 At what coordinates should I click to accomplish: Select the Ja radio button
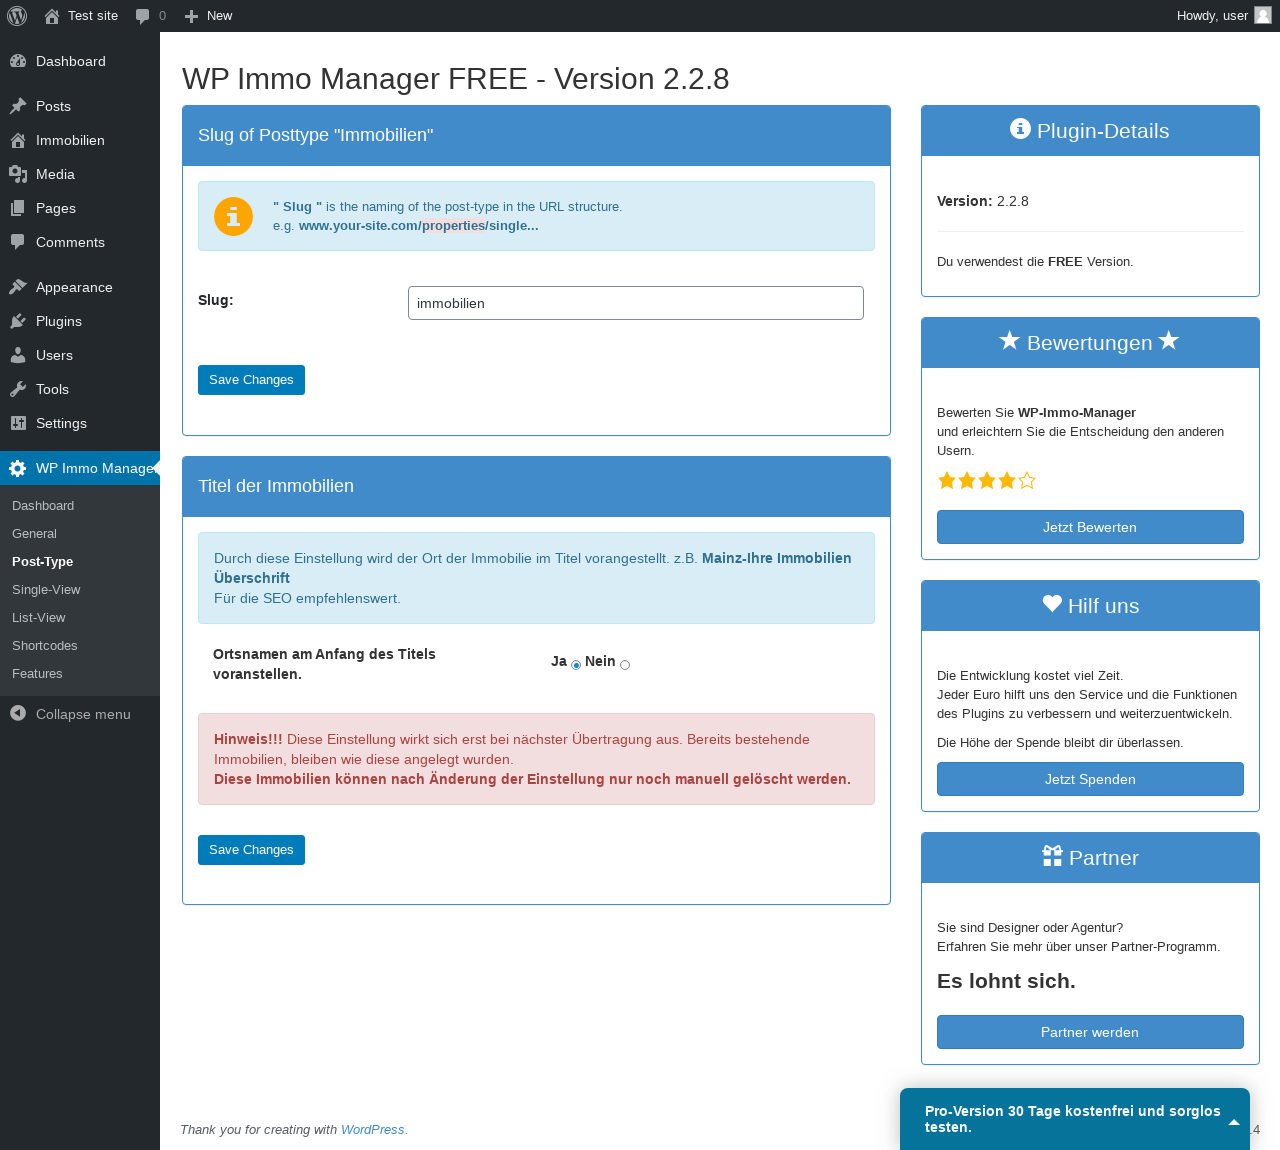click(x=576, y=665)
